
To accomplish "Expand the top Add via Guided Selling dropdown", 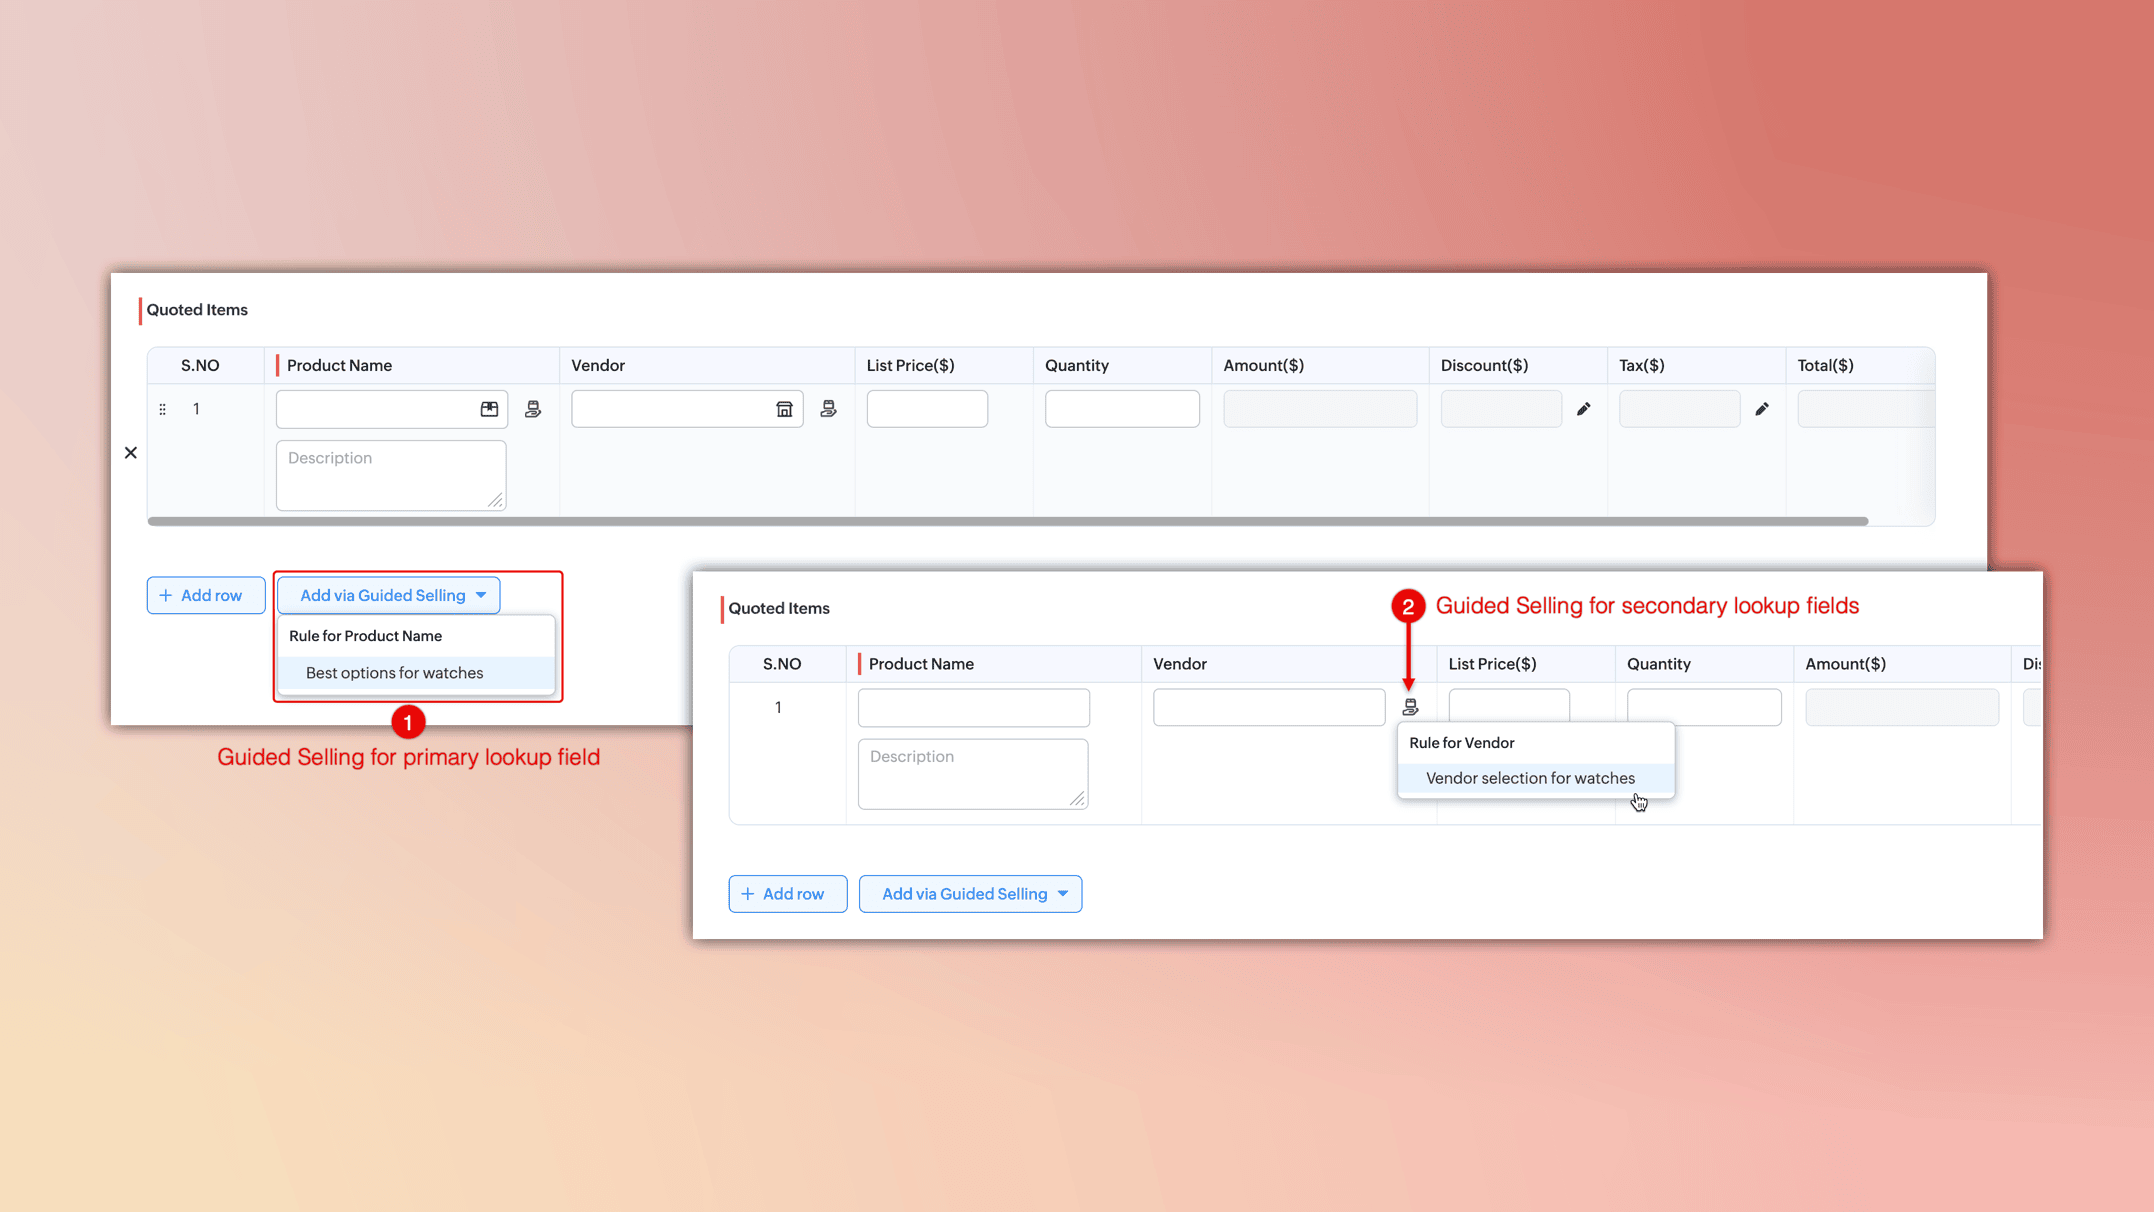I will point(389,595).
